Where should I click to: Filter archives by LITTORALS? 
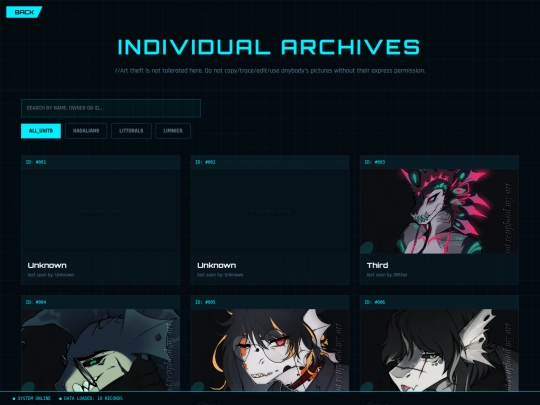(131, 131)
